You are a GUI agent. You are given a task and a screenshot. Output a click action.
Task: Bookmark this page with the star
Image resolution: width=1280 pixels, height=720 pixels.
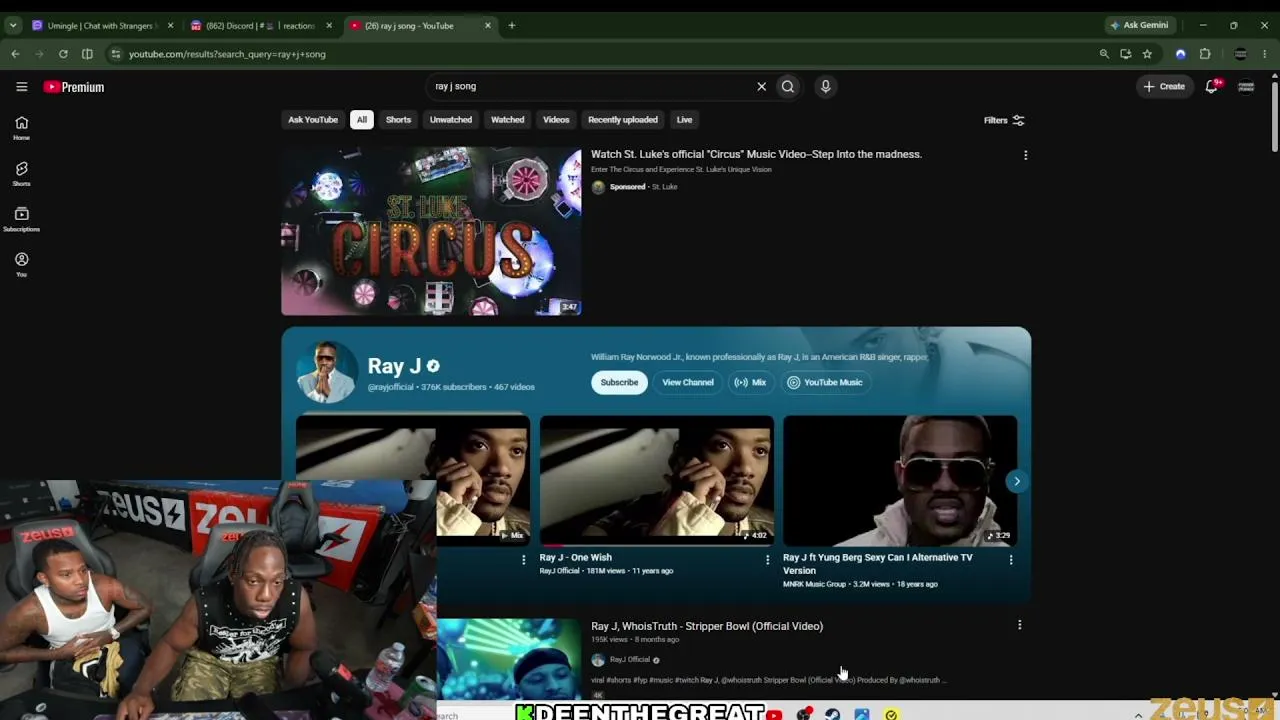click(x=1147, y=54)
